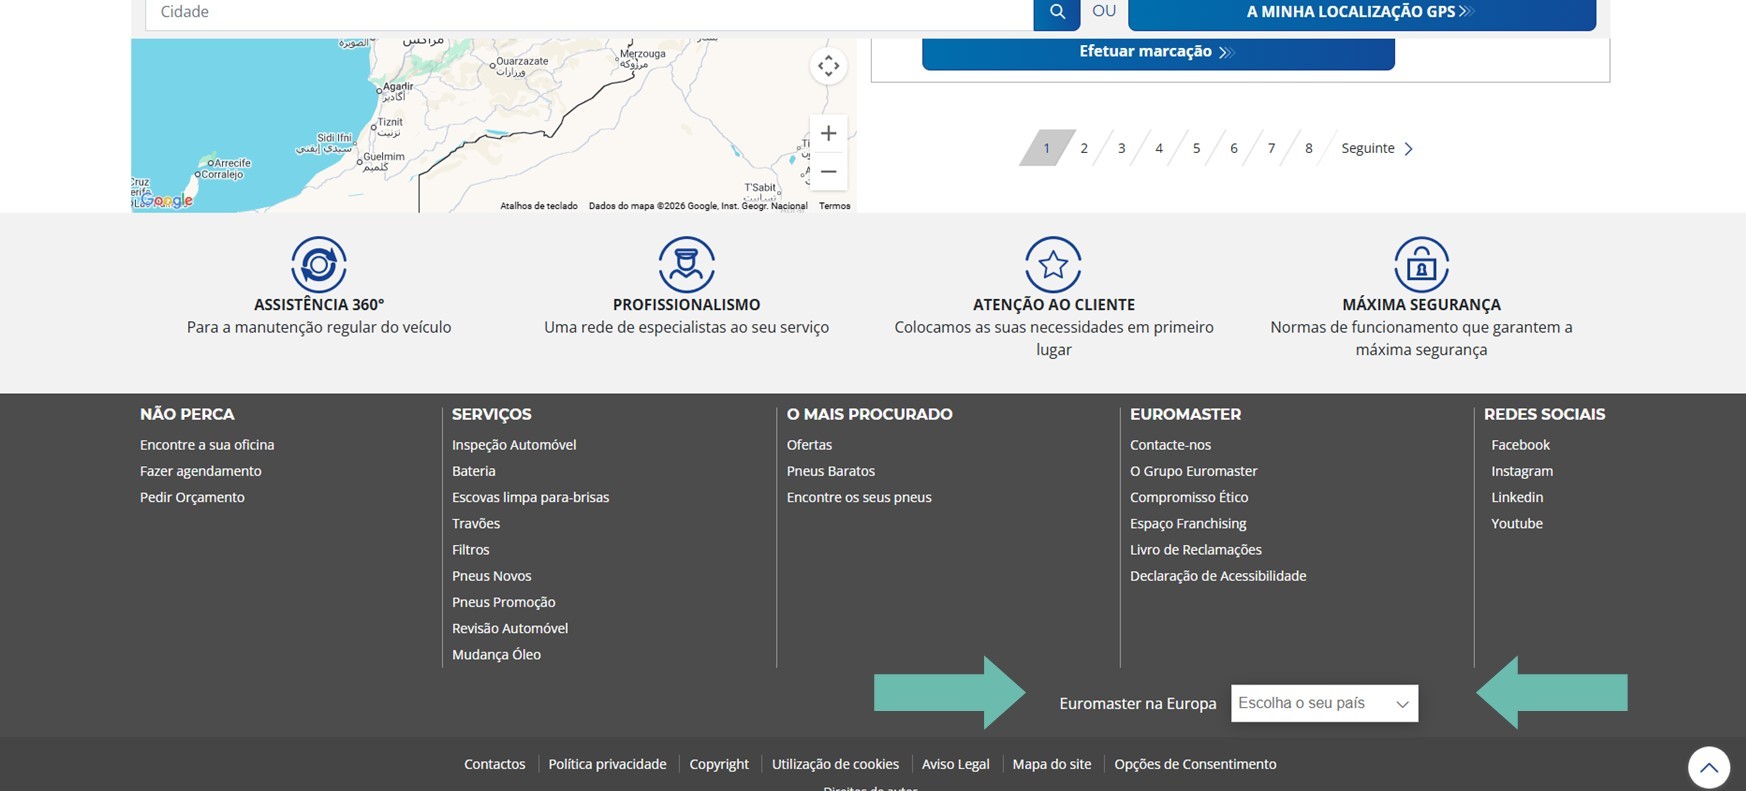Viewport: 1746px width, 791px height.
Task: Open Política privacidade link
Action: [607, 764]
